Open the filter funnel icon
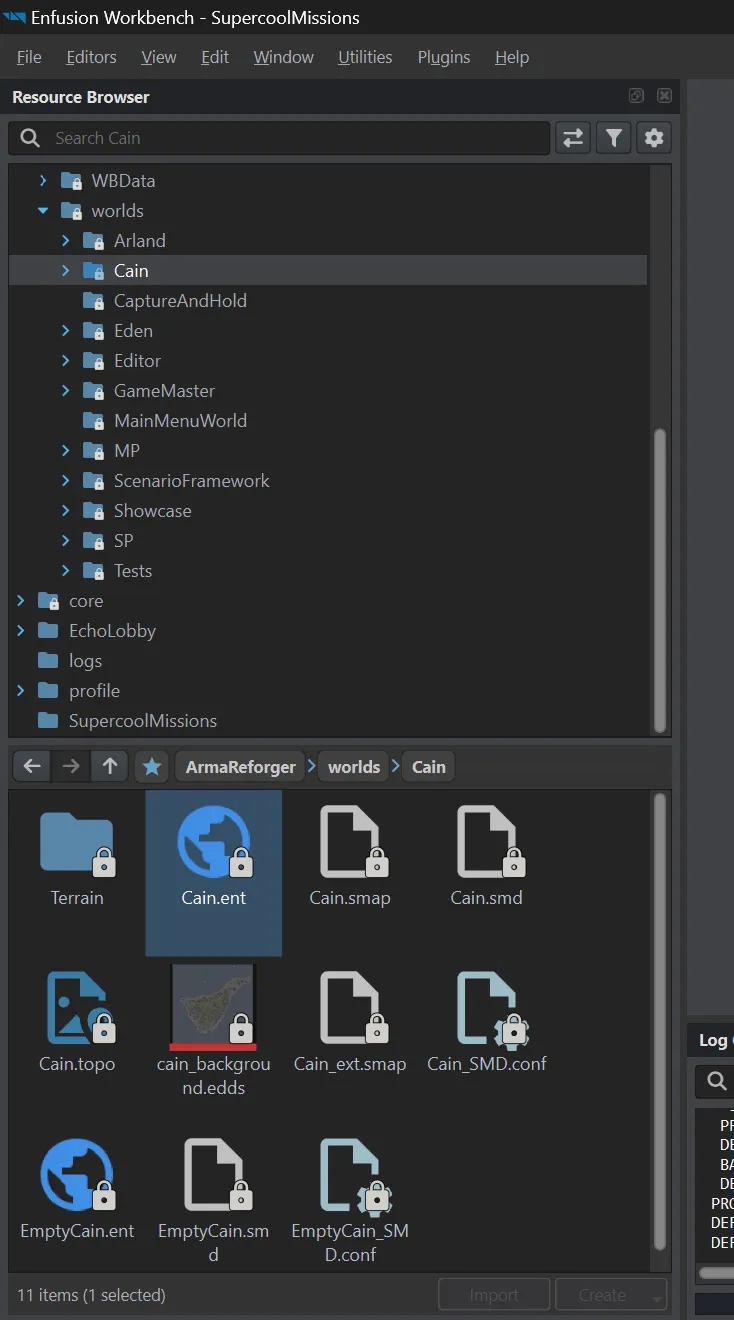Image resolution: width=734 pixels, height=1320 pixels. pos(613,138)
